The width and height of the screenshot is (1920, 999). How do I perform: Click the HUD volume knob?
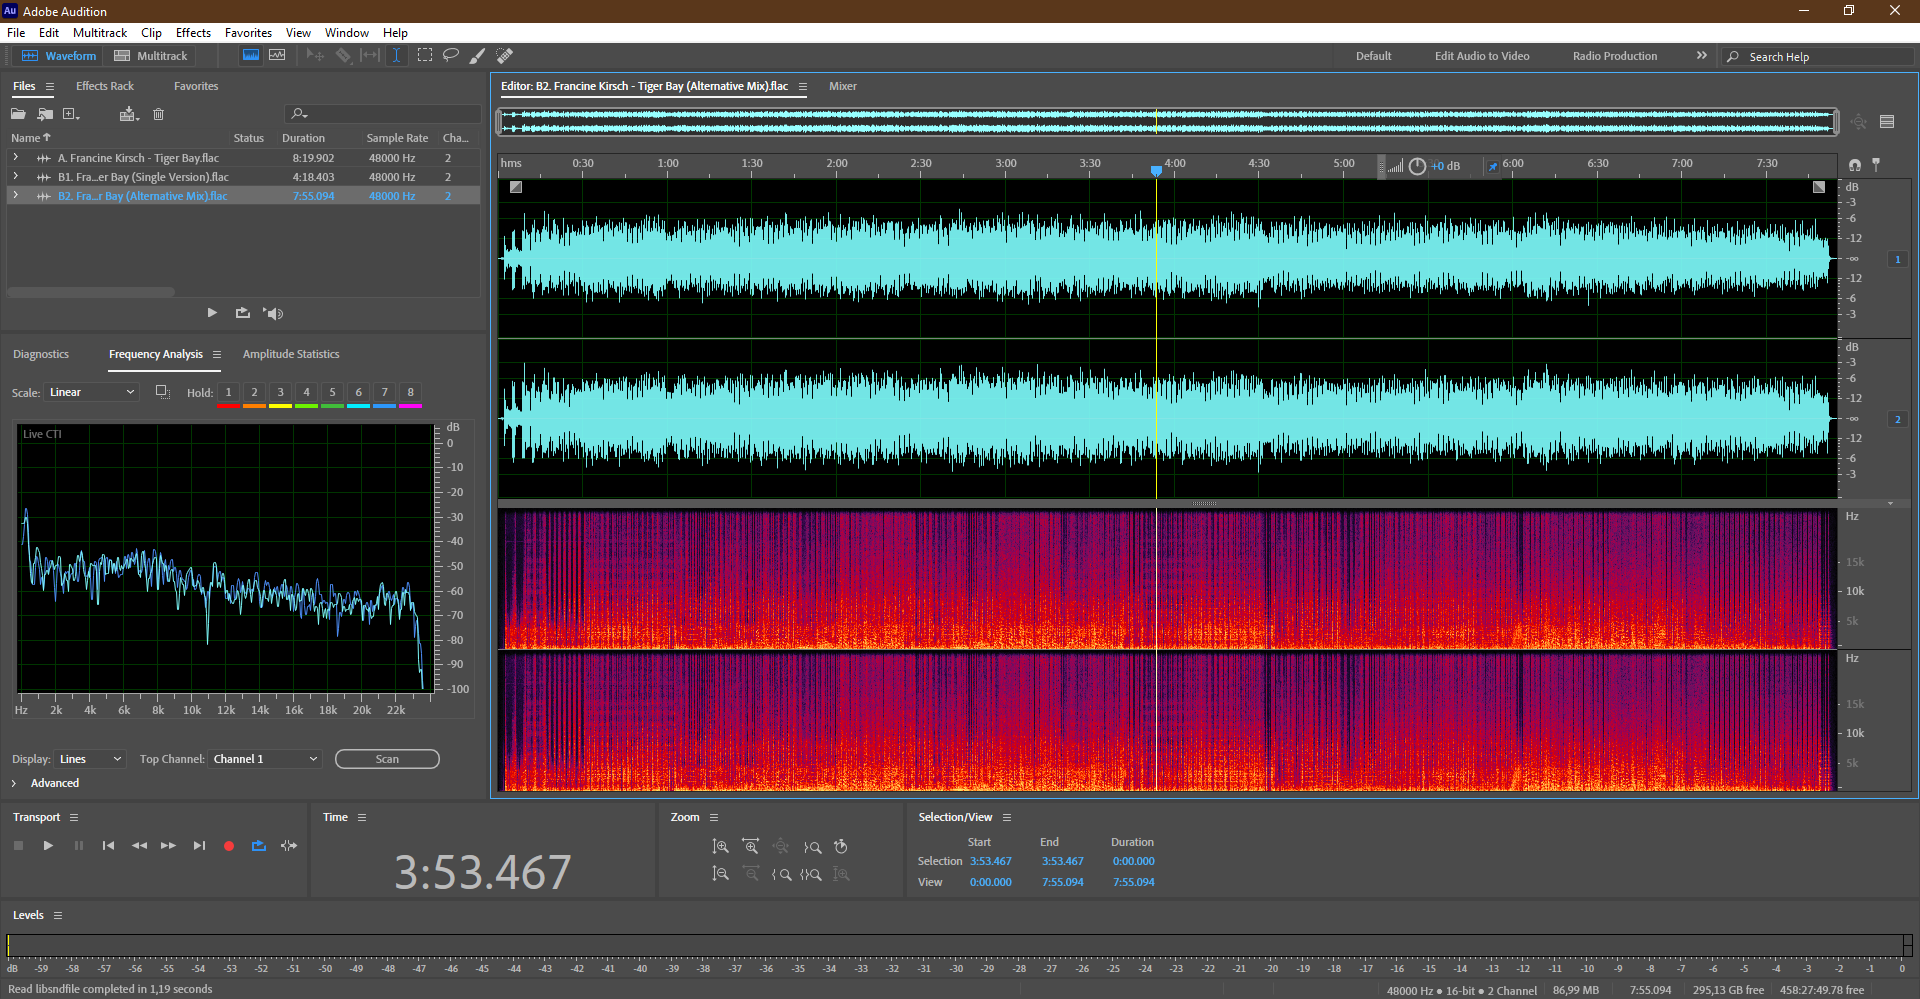(x=1417, y=166)
